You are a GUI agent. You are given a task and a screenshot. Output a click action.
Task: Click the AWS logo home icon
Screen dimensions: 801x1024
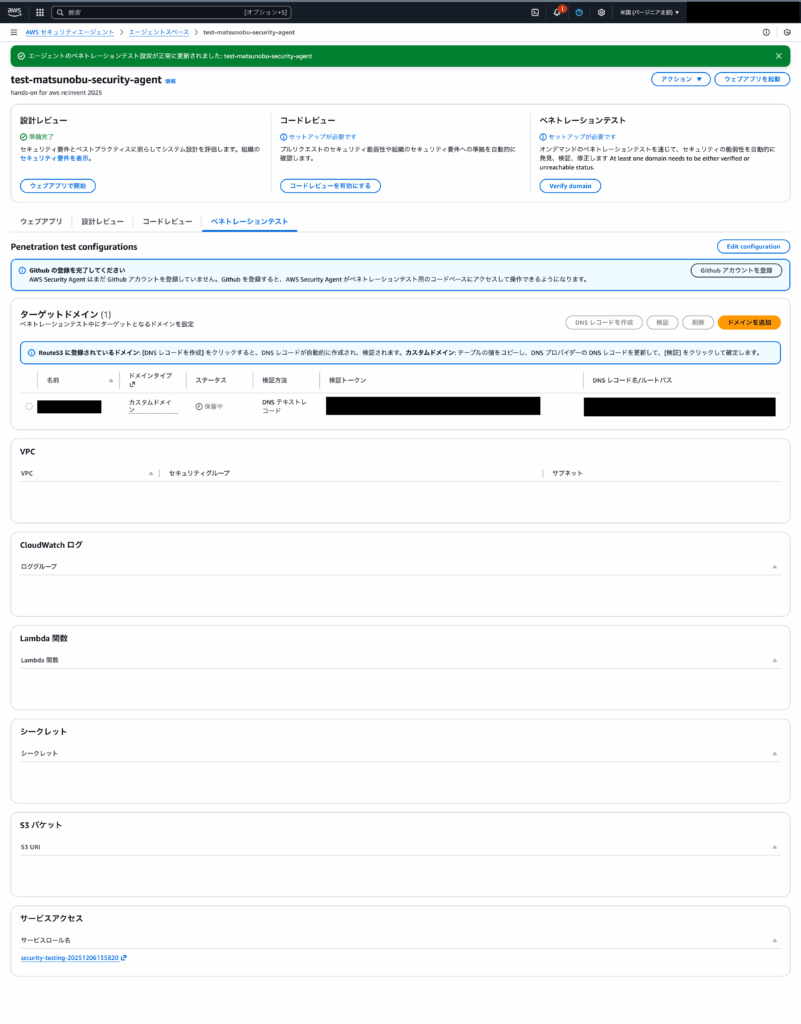pyautogui.click(x=16, y=12)
